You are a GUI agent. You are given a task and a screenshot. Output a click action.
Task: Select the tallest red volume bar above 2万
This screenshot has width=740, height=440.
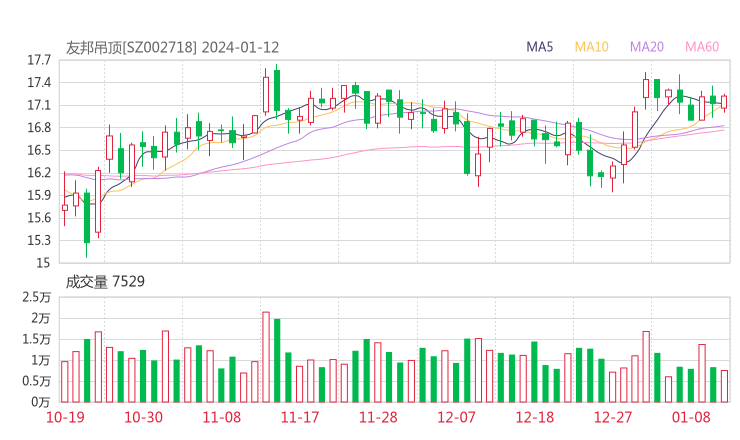tap(266, 357)
